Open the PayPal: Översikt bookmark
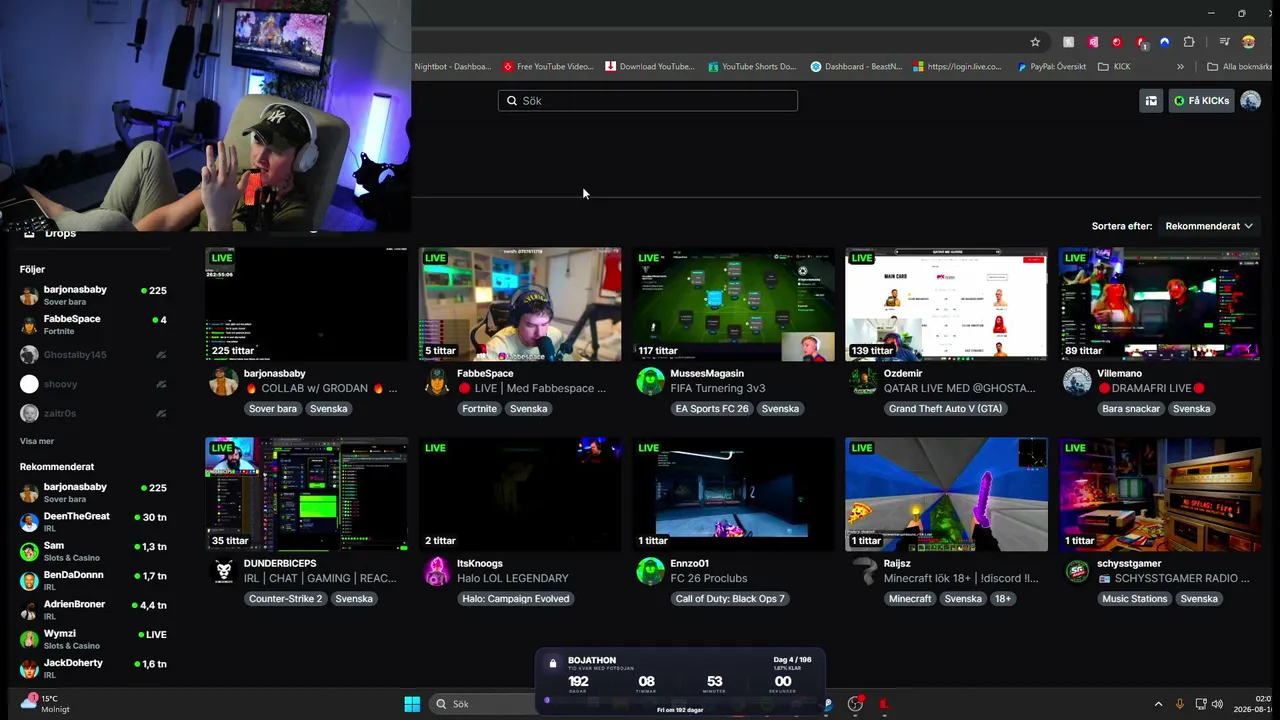Viewport: 1280px width, 720px height. point(1052,67)
